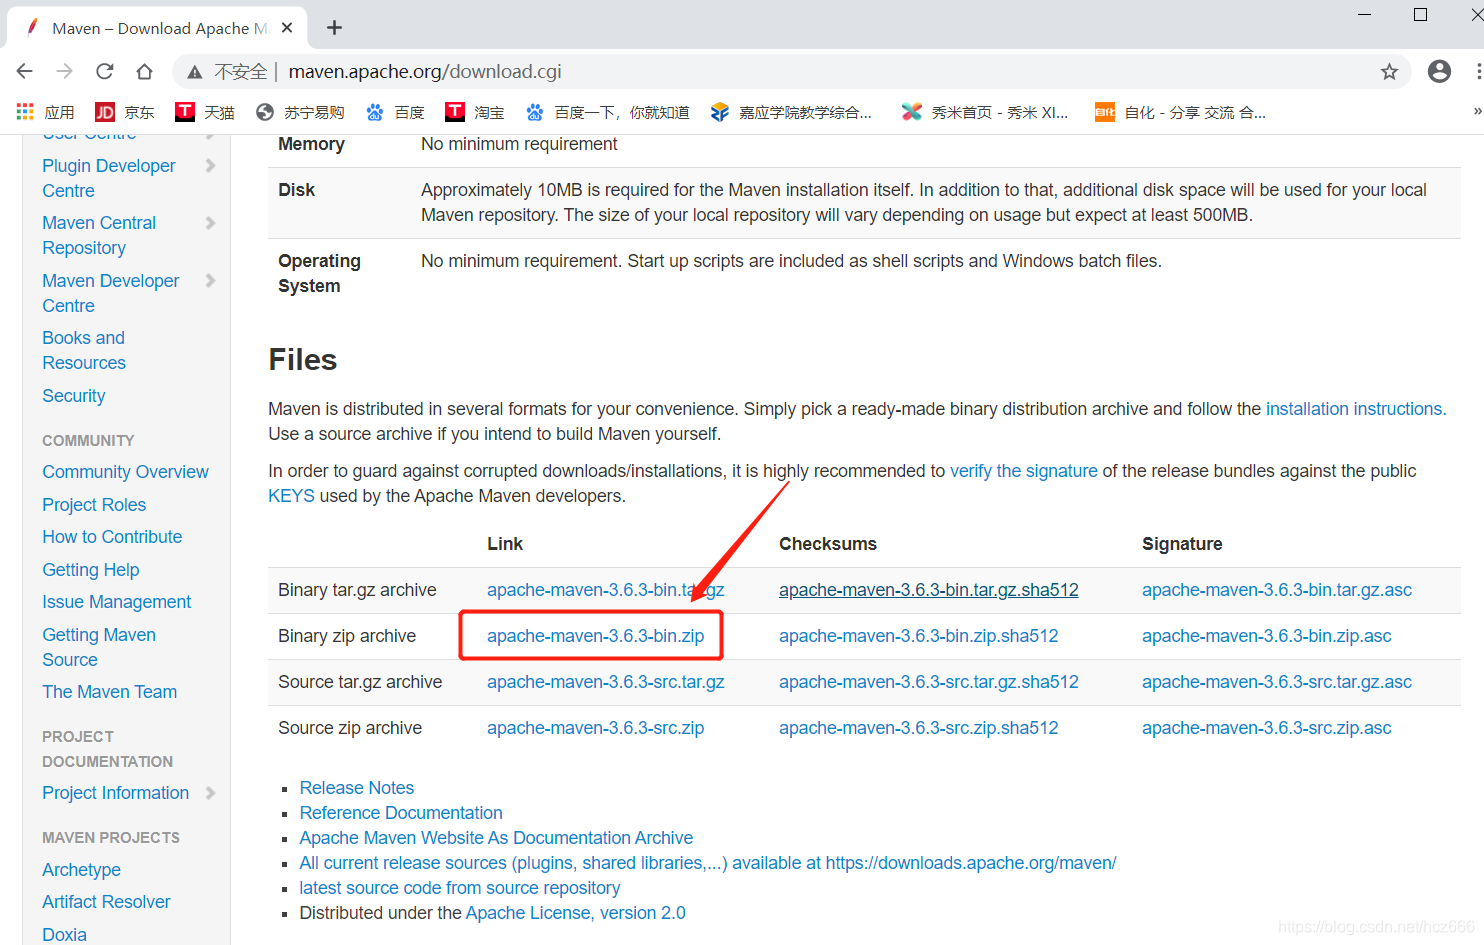The height and width of the screenshot is (945, 1484).
Task: Go to Books and Resources
Action: [x=84, y=350]
